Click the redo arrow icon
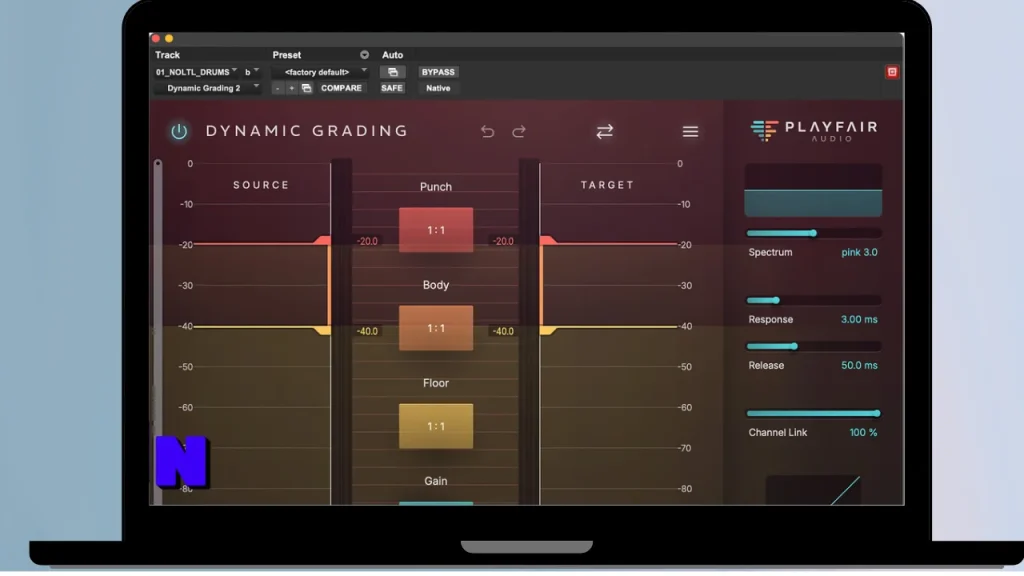 pos(519,131)
